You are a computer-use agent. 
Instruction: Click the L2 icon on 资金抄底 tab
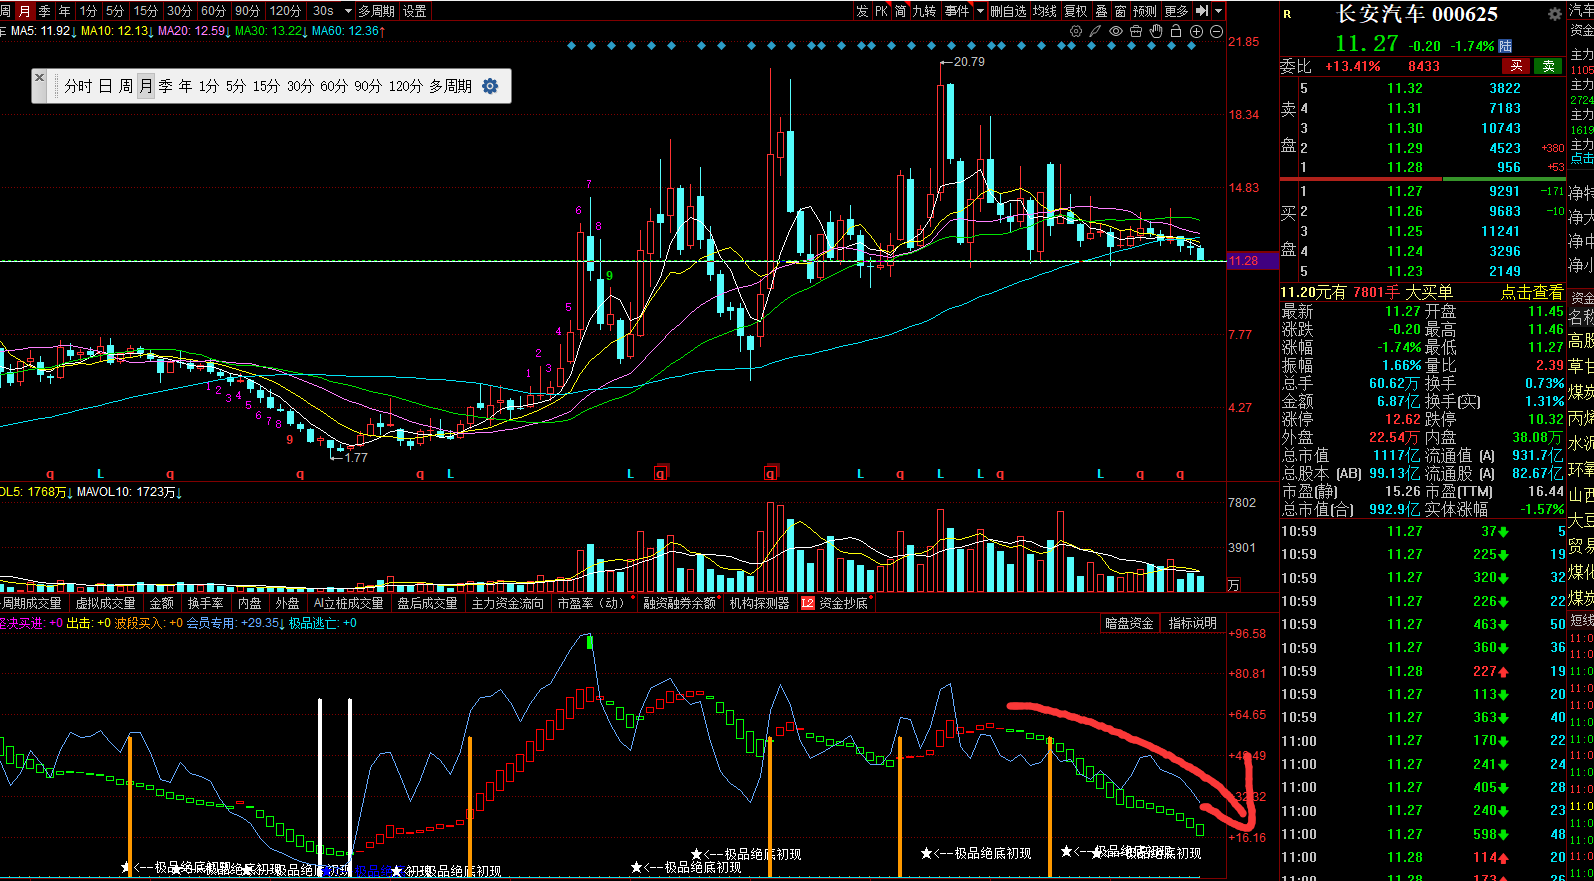[x=808, y=603]
